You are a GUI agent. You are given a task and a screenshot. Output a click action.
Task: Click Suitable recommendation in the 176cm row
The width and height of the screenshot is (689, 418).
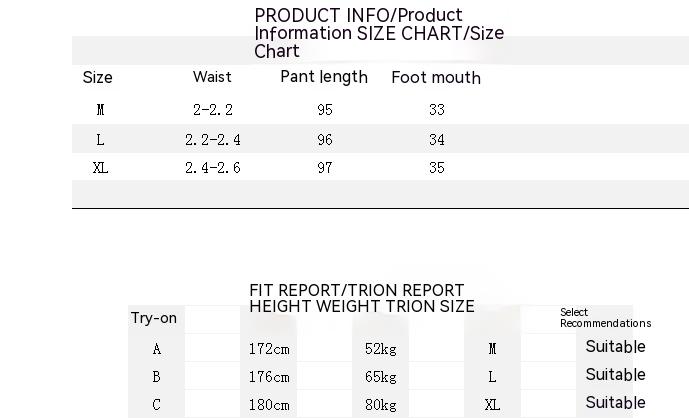click(615, 375)
